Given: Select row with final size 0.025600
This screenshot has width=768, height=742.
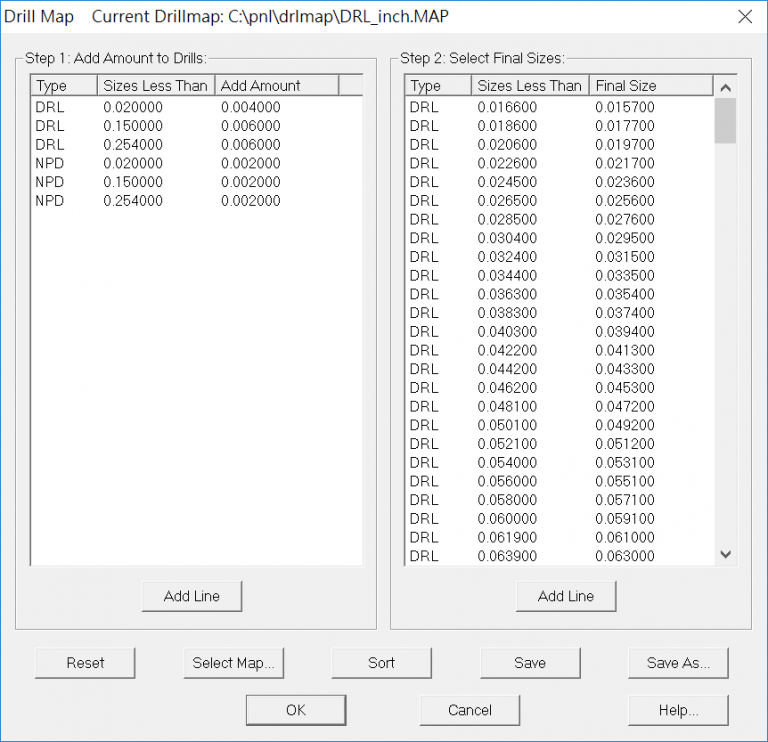Looking at the screenshot, I should [x=559, y=200].
